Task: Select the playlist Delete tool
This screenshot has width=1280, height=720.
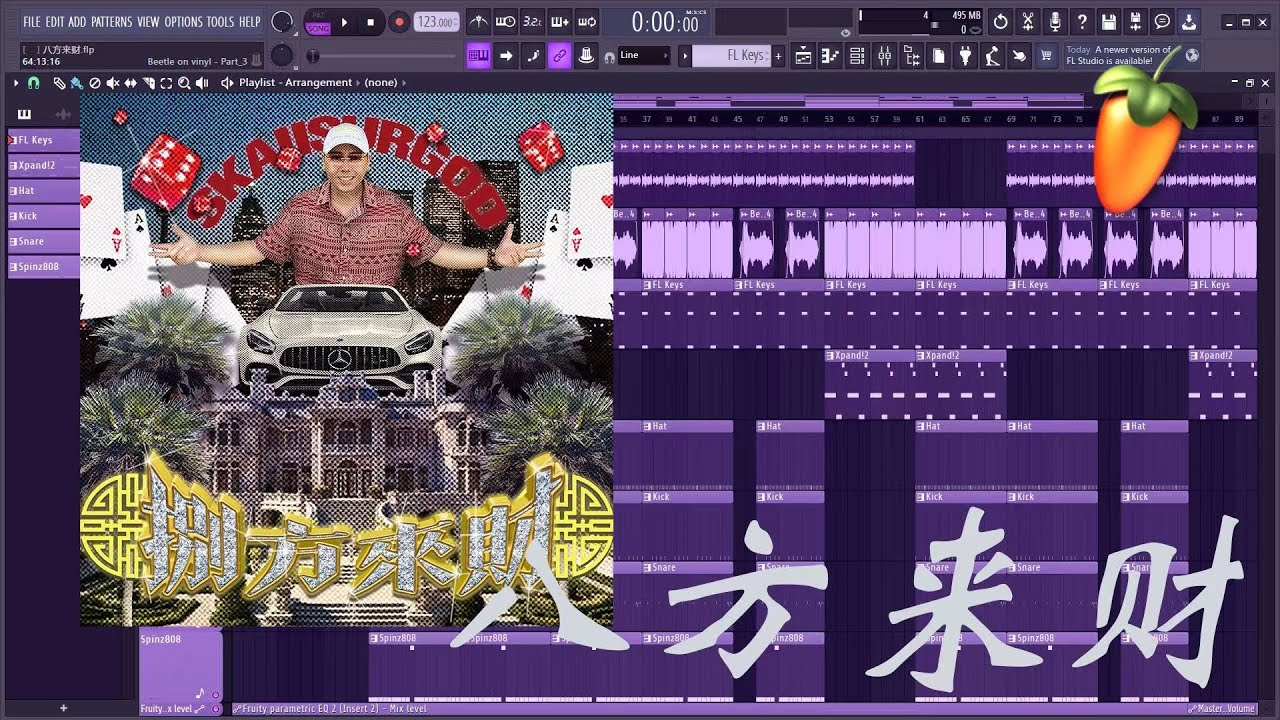Action: pyautogui.click(x=95, y=83)
